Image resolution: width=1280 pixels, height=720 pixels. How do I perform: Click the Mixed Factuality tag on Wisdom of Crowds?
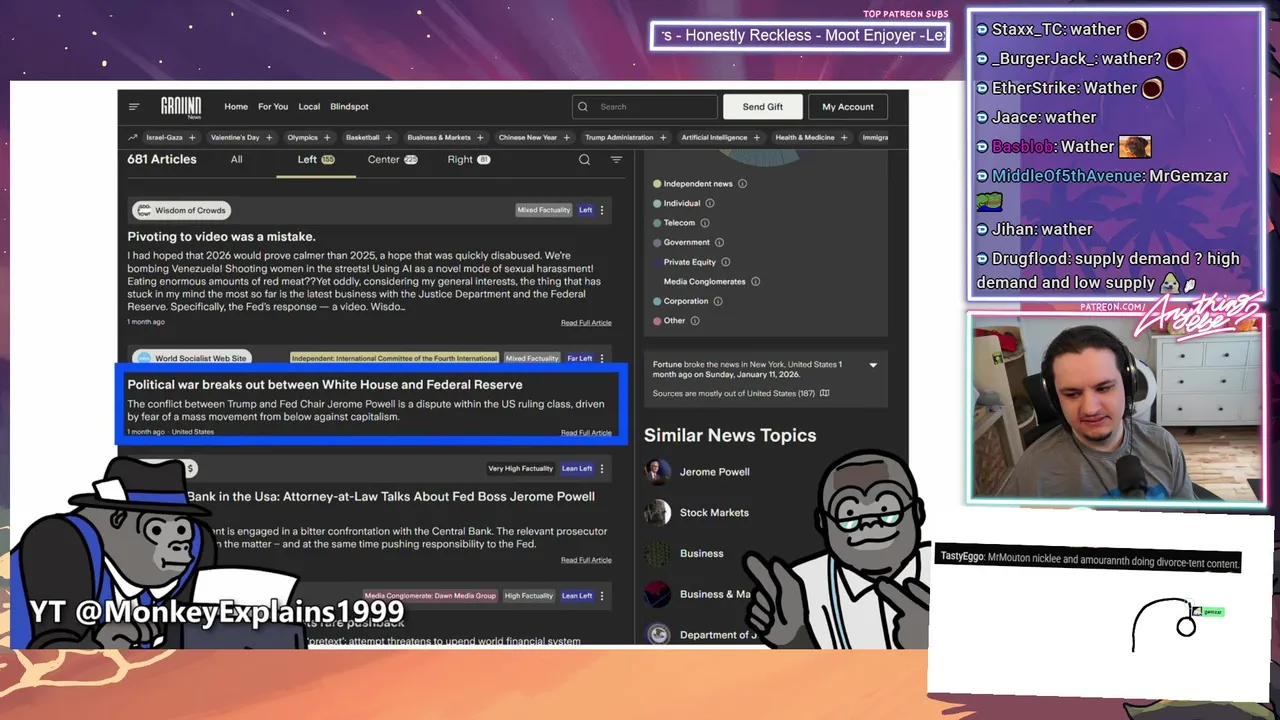tap(544, 210)
